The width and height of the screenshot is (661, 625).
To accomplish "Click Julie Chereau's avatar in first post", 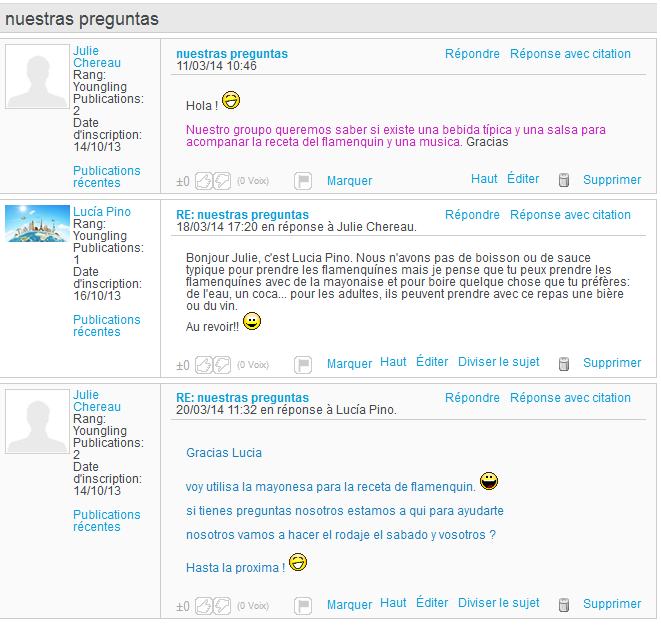I will [x=37, y=77].
